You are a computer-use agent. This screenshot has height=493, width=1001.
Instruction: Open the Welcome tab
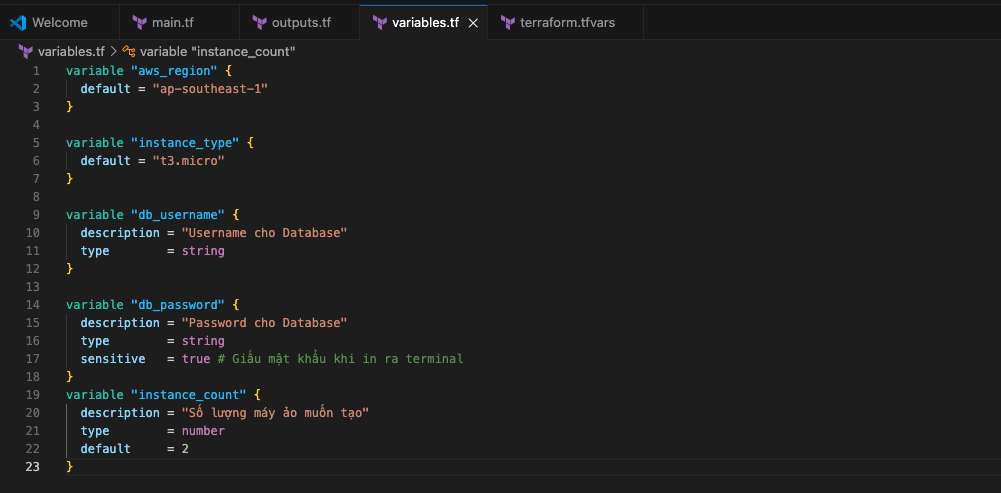click(59, 22)
